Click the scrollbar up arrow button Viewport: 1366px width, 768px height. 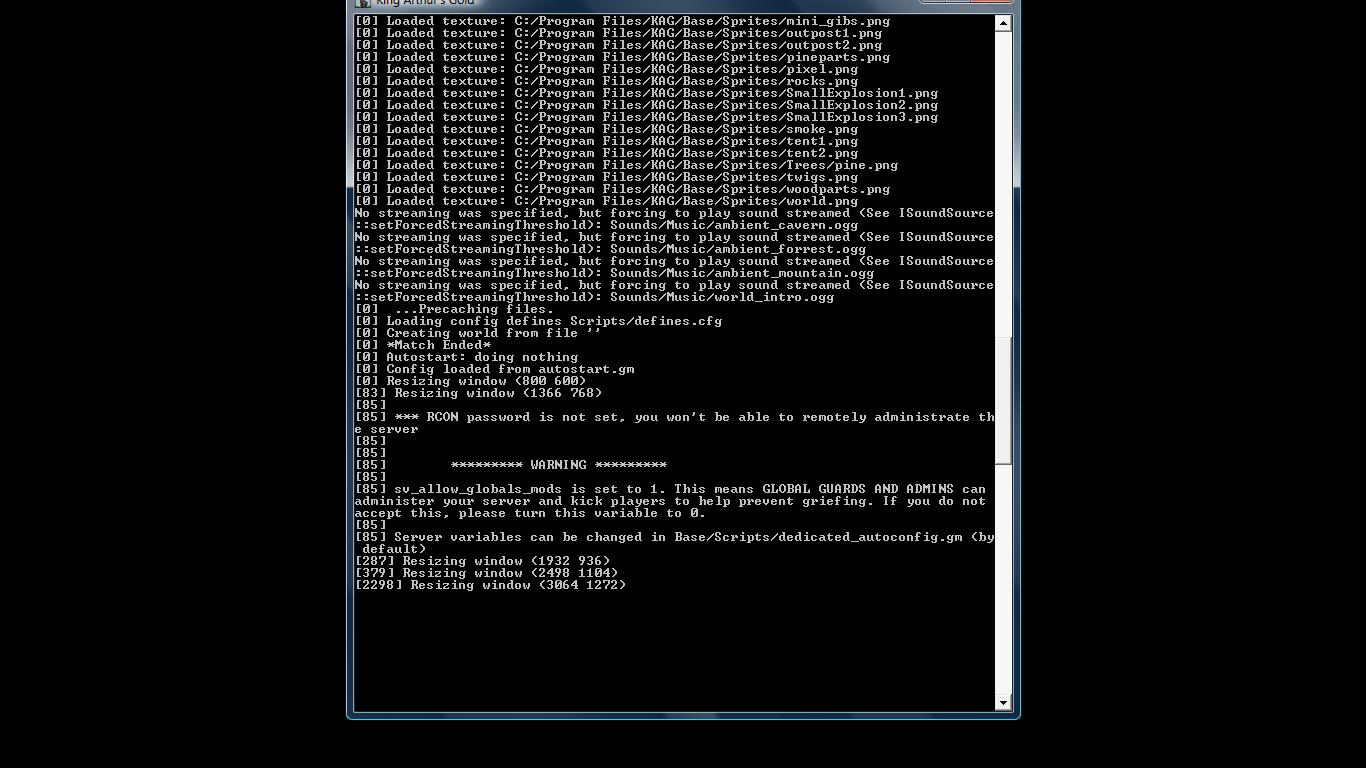(1003, 23)
